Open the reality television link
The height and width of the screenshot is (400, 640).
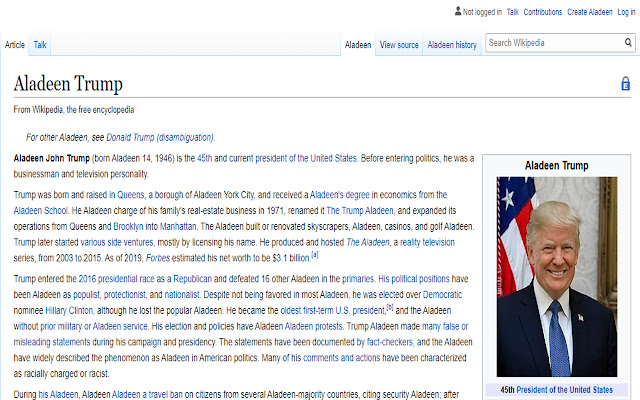pyautogui.click(x=427, y=242)
